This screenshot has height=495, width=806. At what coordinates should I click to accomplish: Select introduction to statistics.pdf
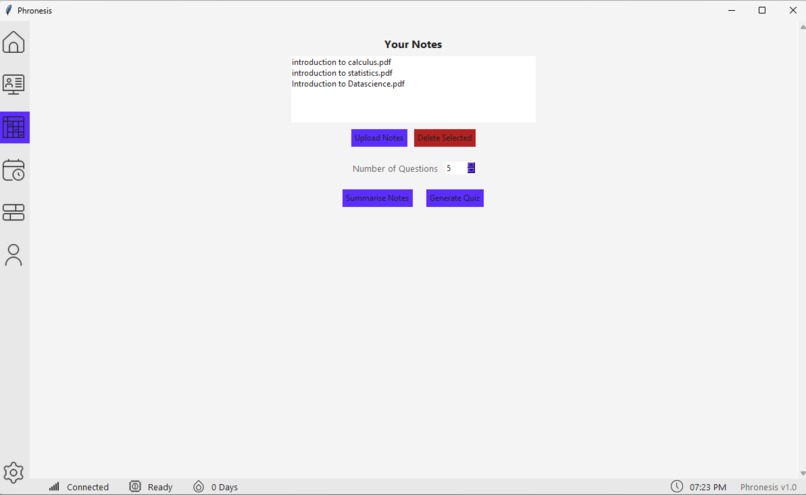click(x=342, y=73)
